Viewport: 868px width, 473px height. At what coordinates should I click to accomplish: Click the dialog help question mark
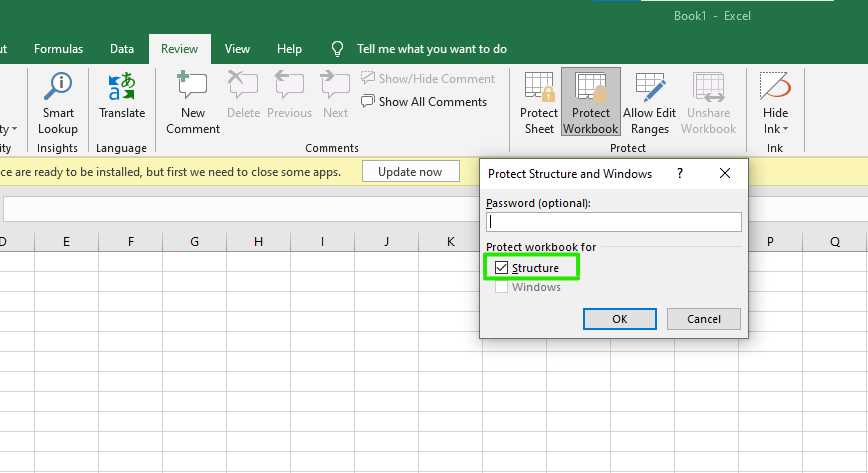(x=680, y=173)
